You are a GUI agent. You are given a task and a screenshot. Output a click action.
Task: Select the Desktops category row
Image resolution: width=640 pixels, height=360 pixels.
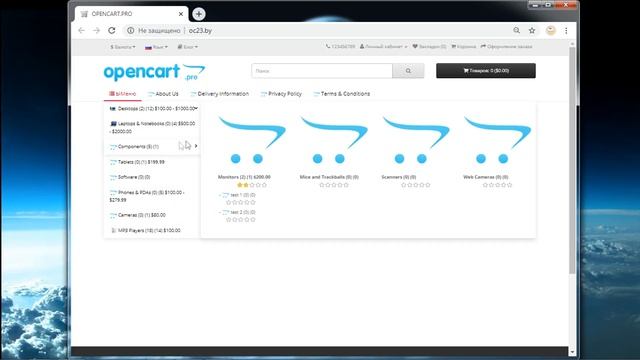(152, 109)
